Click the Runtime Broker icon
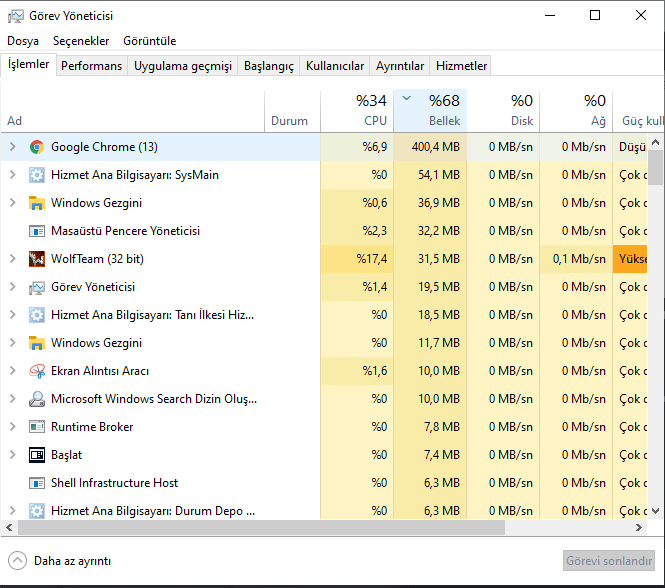 click(37, 427)
